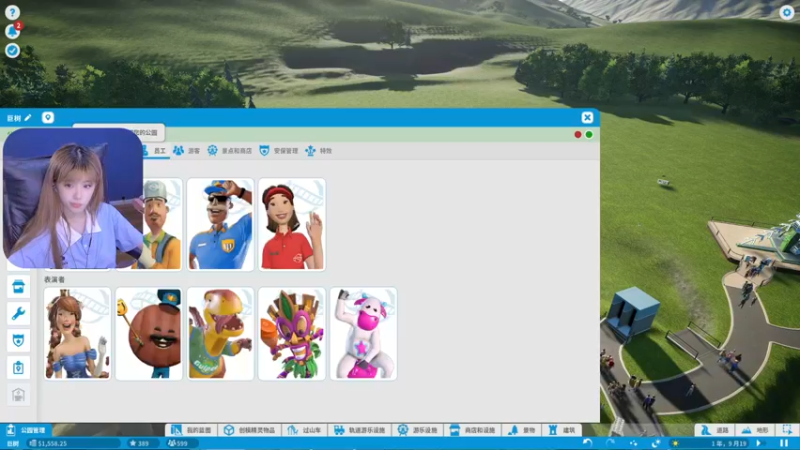
Task: Switch to the 安保管理 security management tab
Action: 279,151
